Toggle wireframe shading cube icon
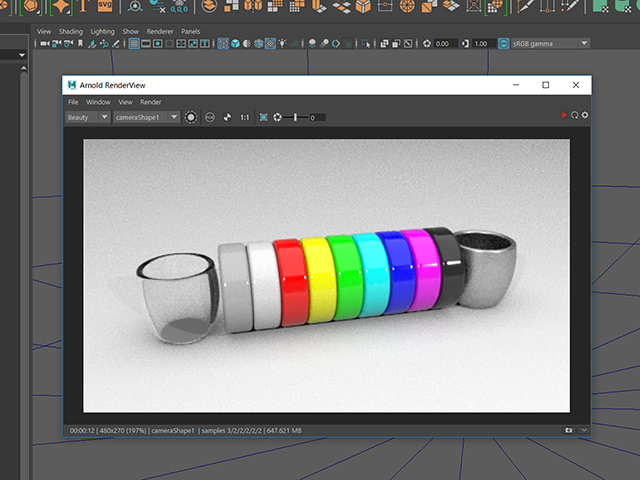Viewport: 640px width, 480px height. (223, 44)
